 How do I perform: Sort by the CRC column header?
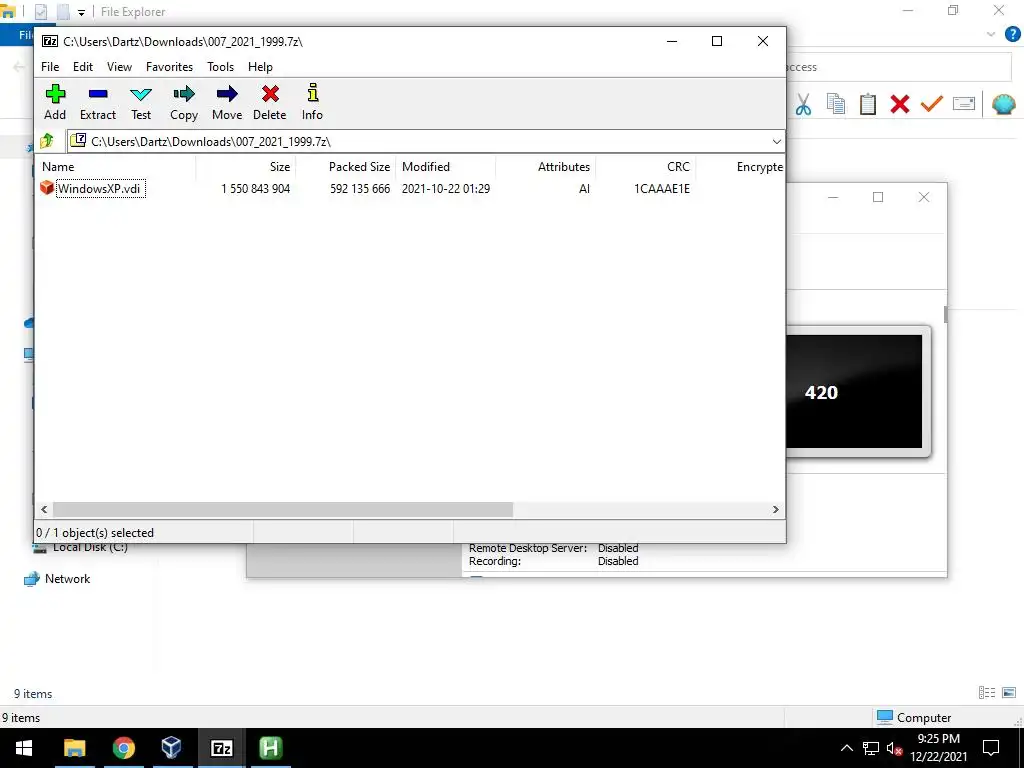tap(645, 167)
